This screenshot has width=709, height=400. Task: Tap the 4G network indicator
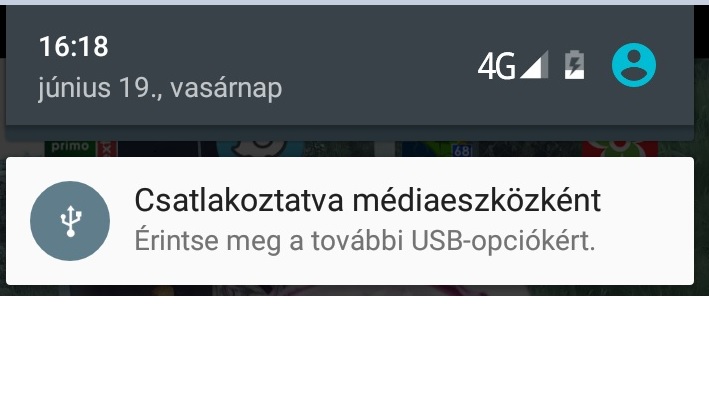click(496, 66)
